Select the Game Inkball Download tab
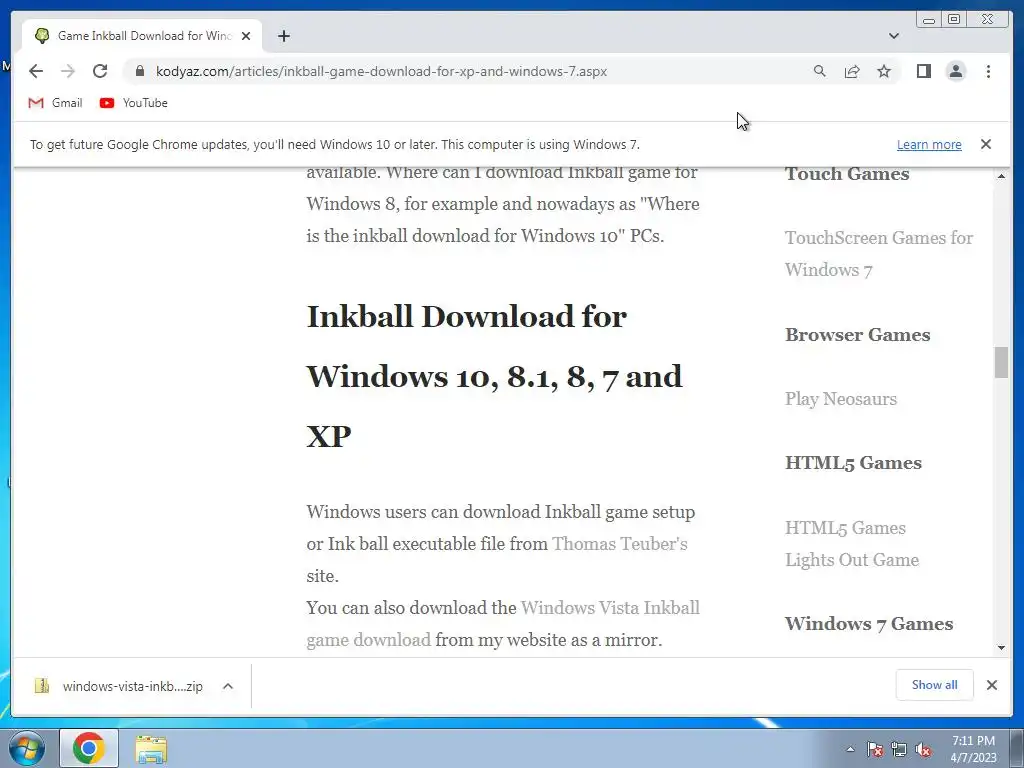1024x768 pixels. [x=142, y=36]
